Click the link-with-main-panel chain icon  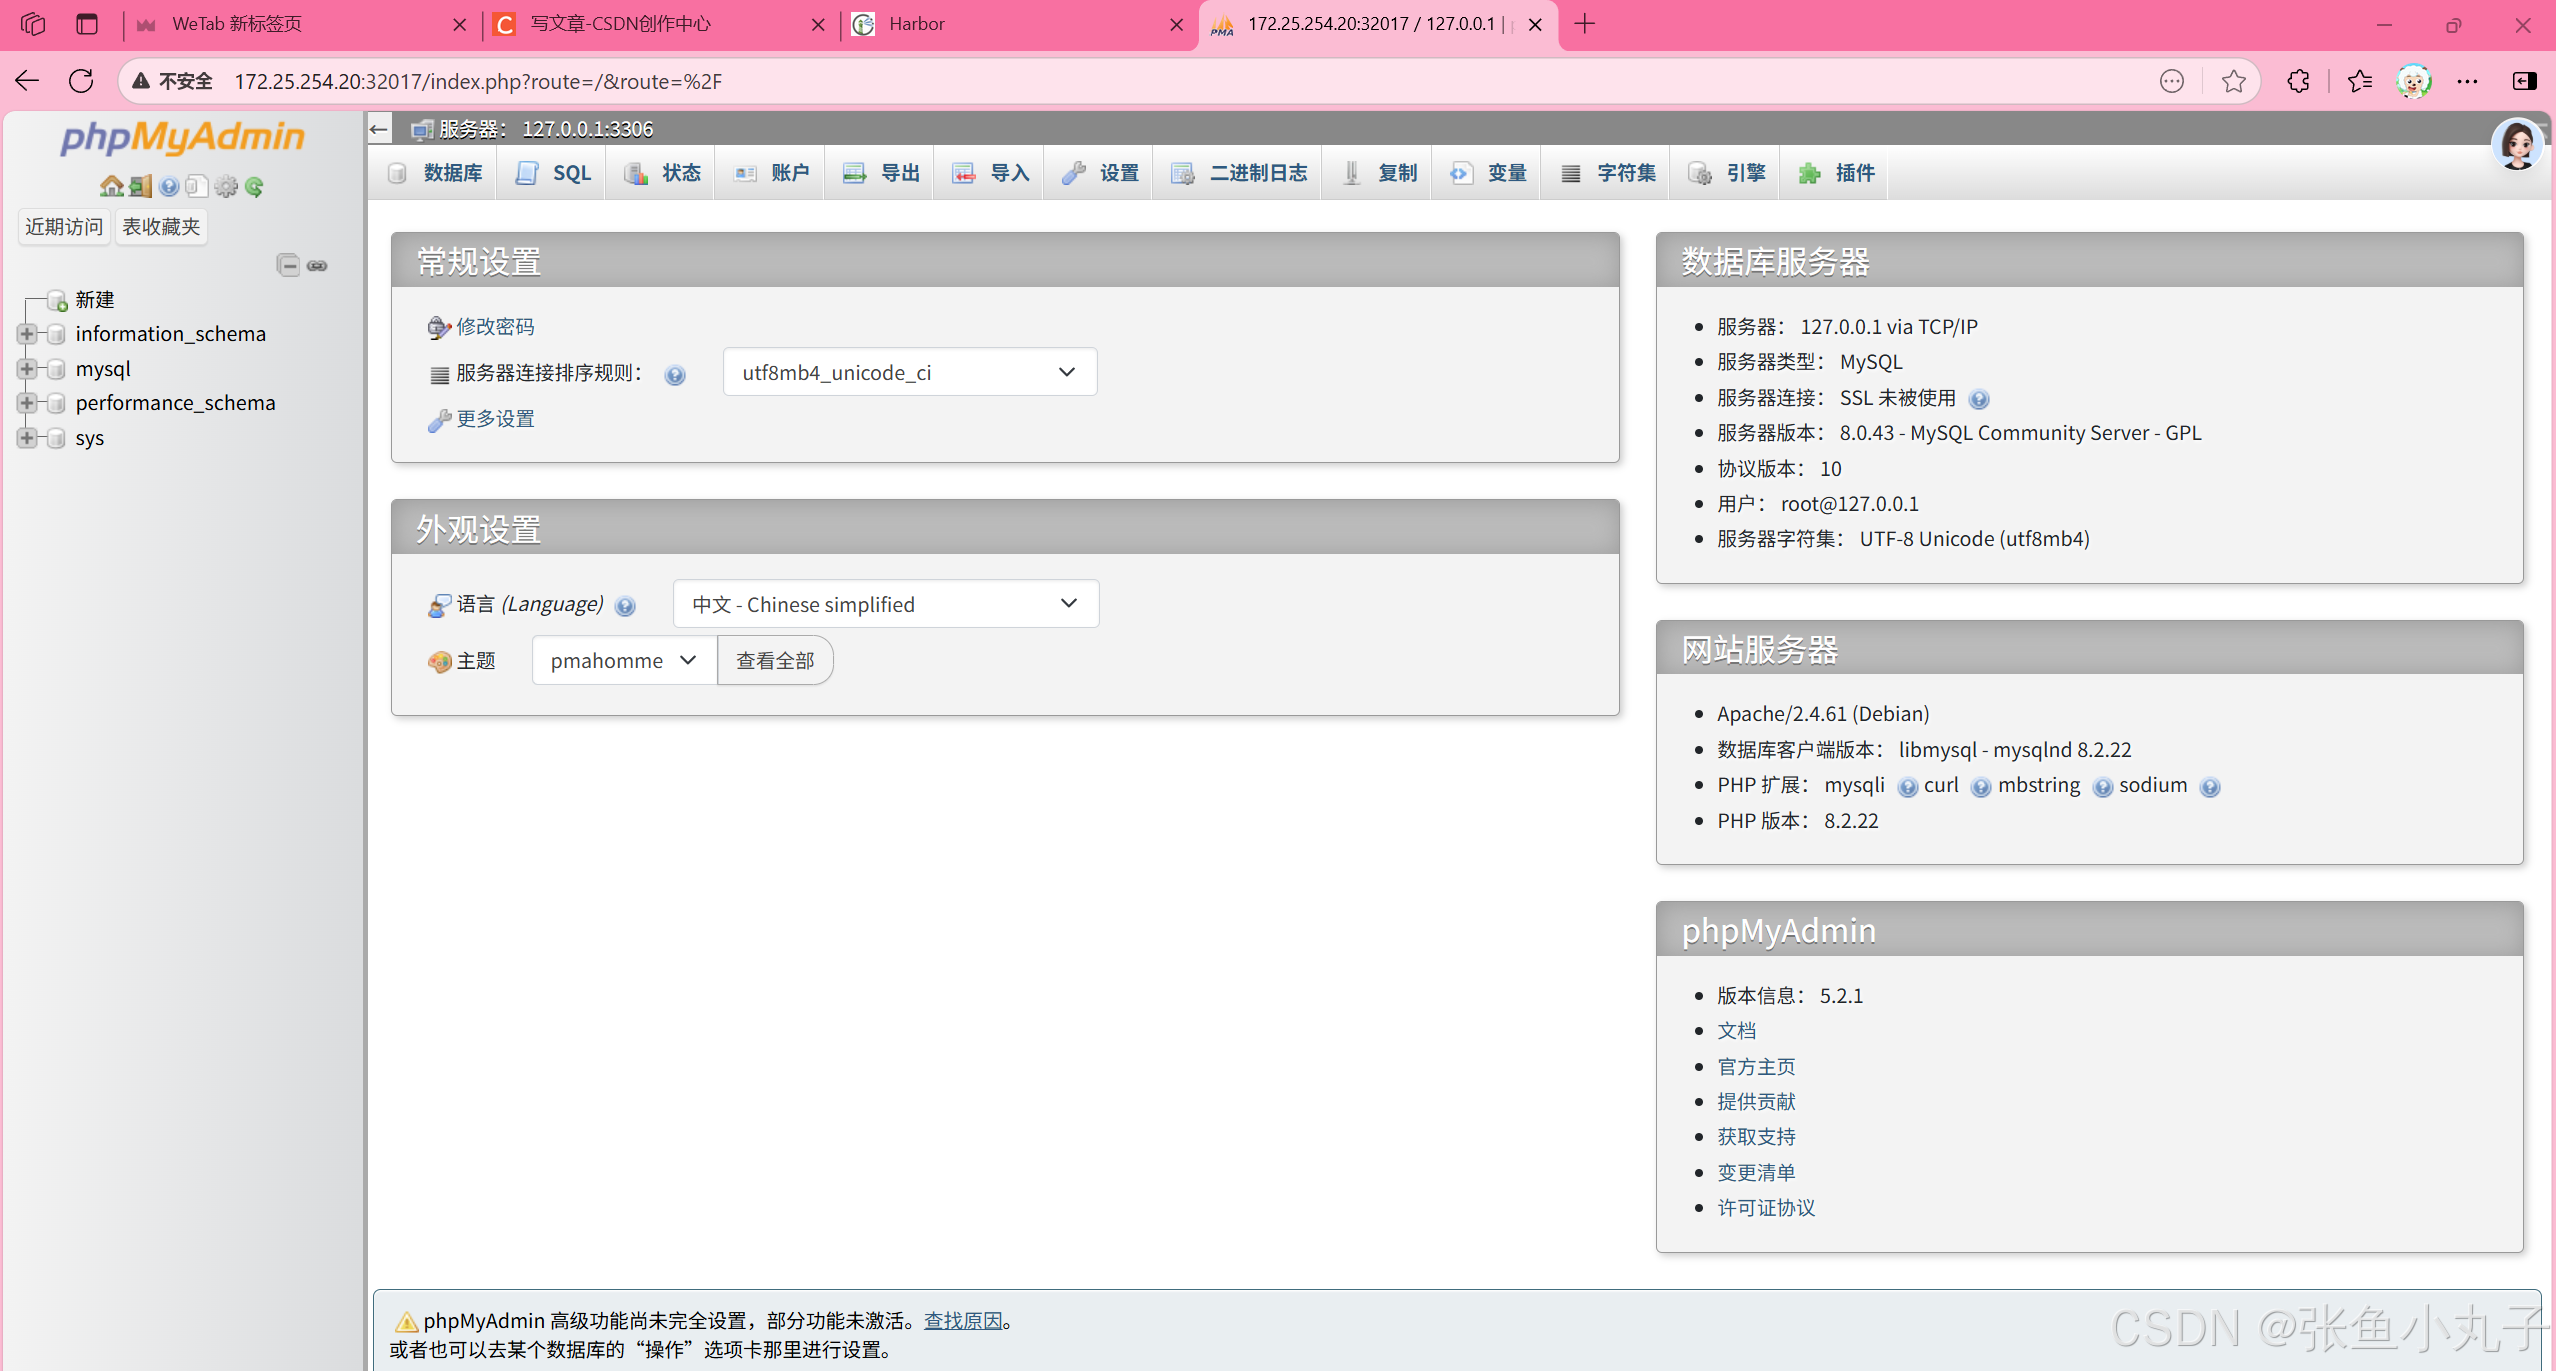pyautogui.click(x=317, y=265)
